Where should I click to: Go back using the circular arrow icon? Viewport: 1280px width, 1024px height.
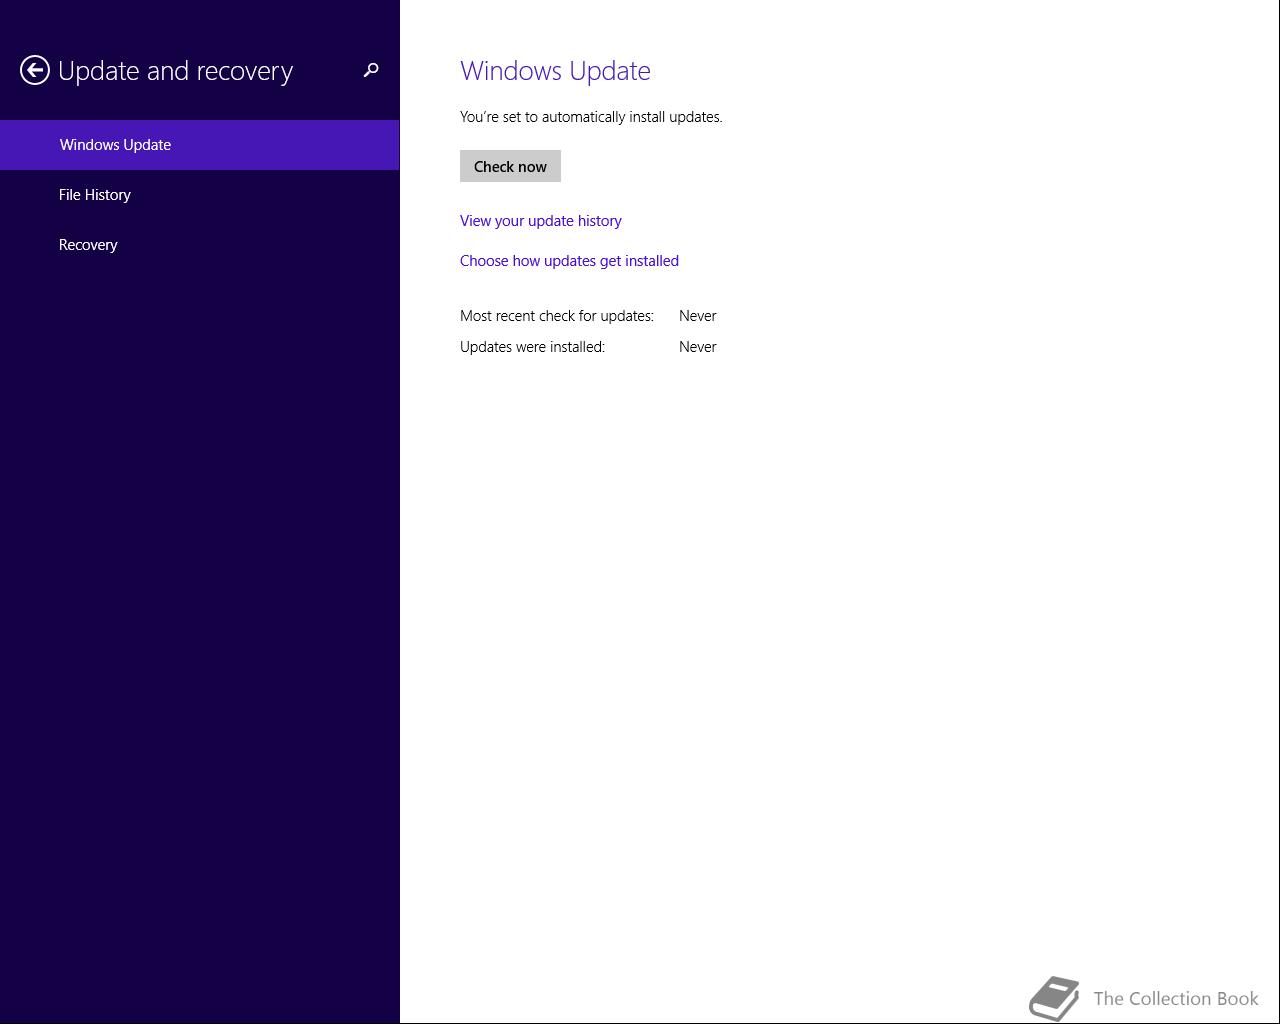[35, 70]
